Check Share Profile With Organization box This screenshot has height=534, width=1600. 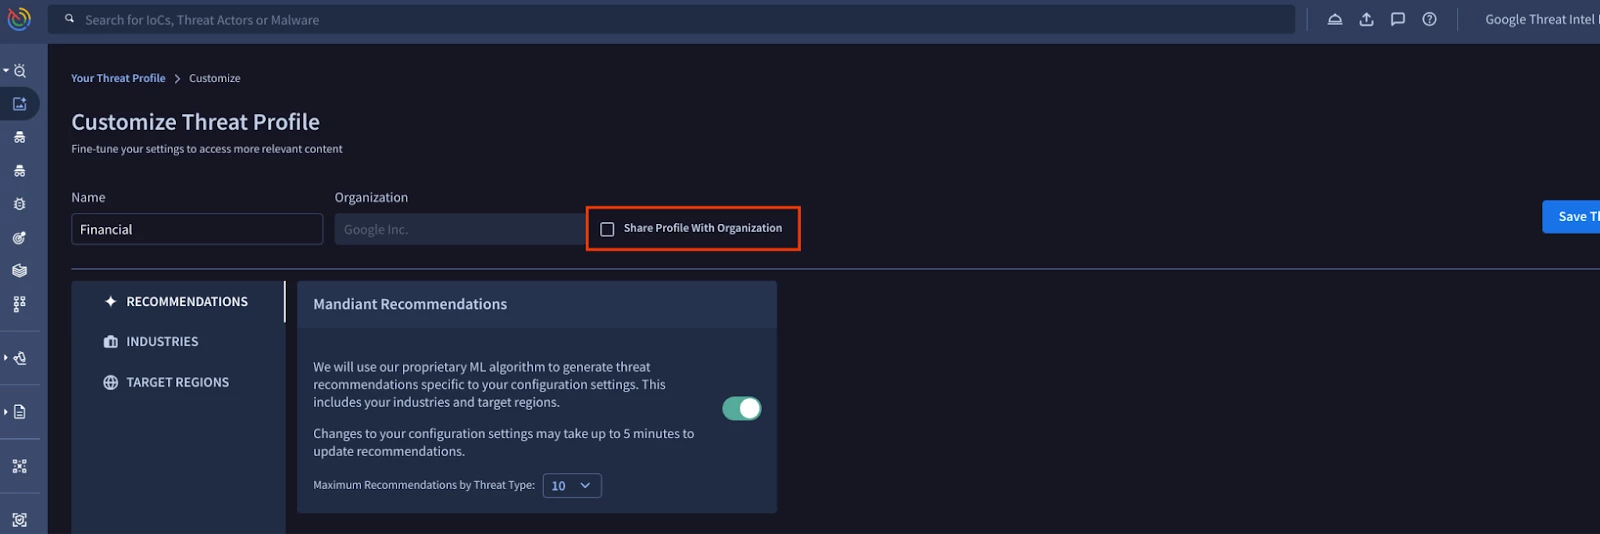tap(607, 229)
